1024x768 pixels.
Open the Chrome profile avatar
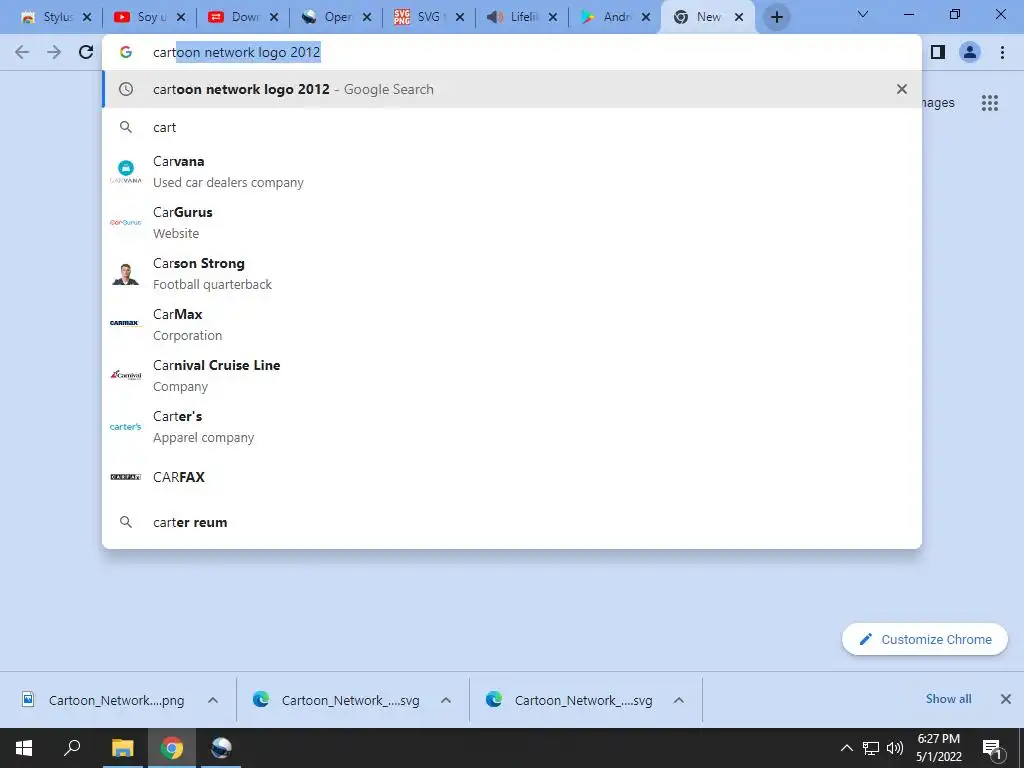pos(970,52)
